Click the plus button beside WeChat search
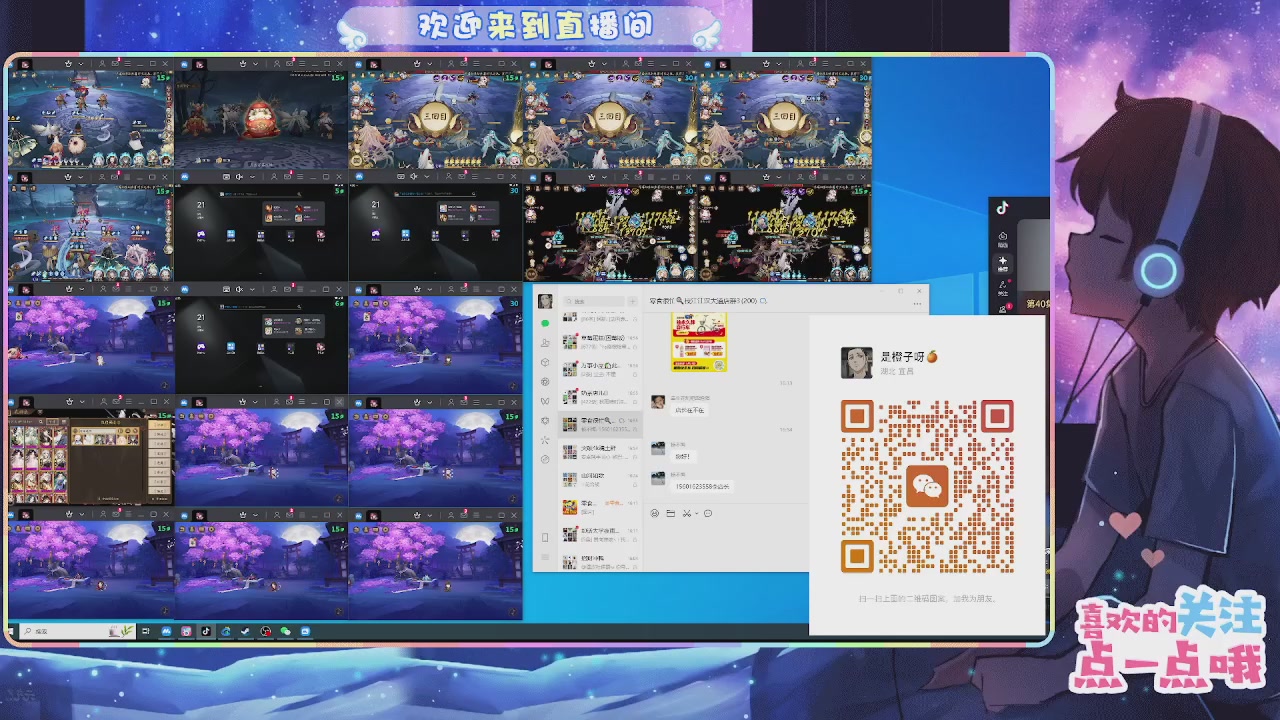 (x=633, y=301)
